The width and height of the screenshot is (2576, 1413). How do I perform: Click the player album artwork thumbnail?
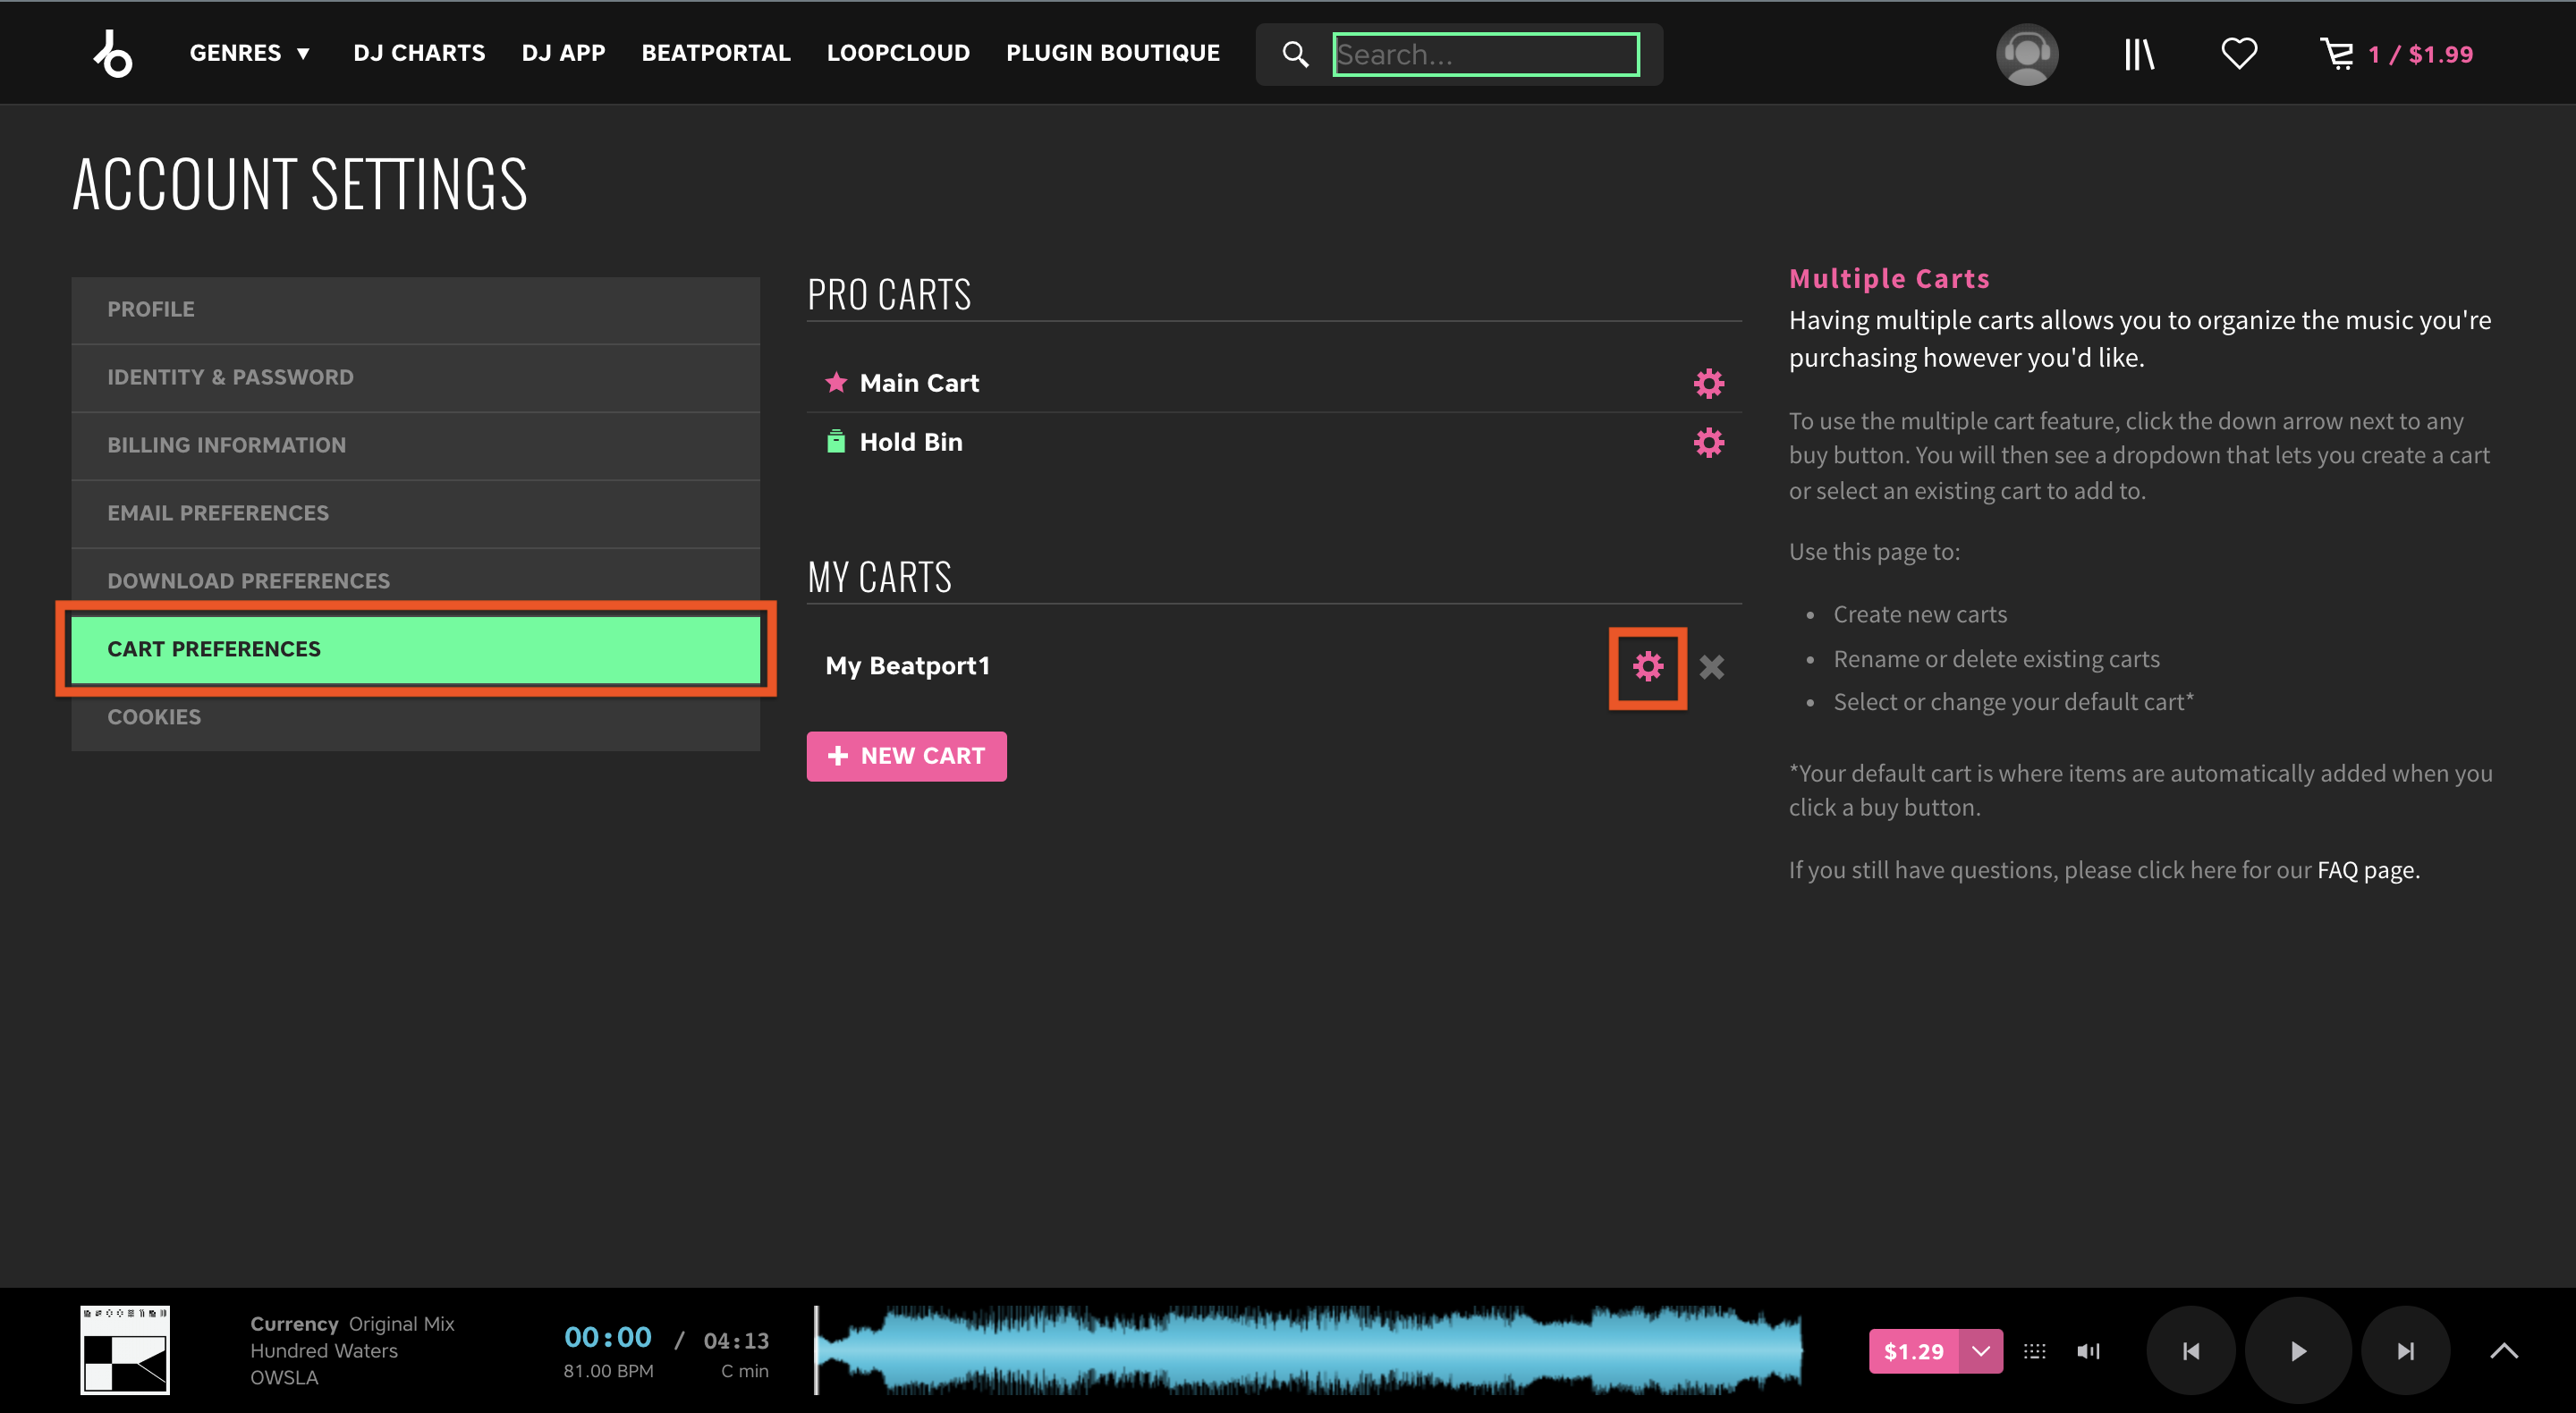point(125,1350)
